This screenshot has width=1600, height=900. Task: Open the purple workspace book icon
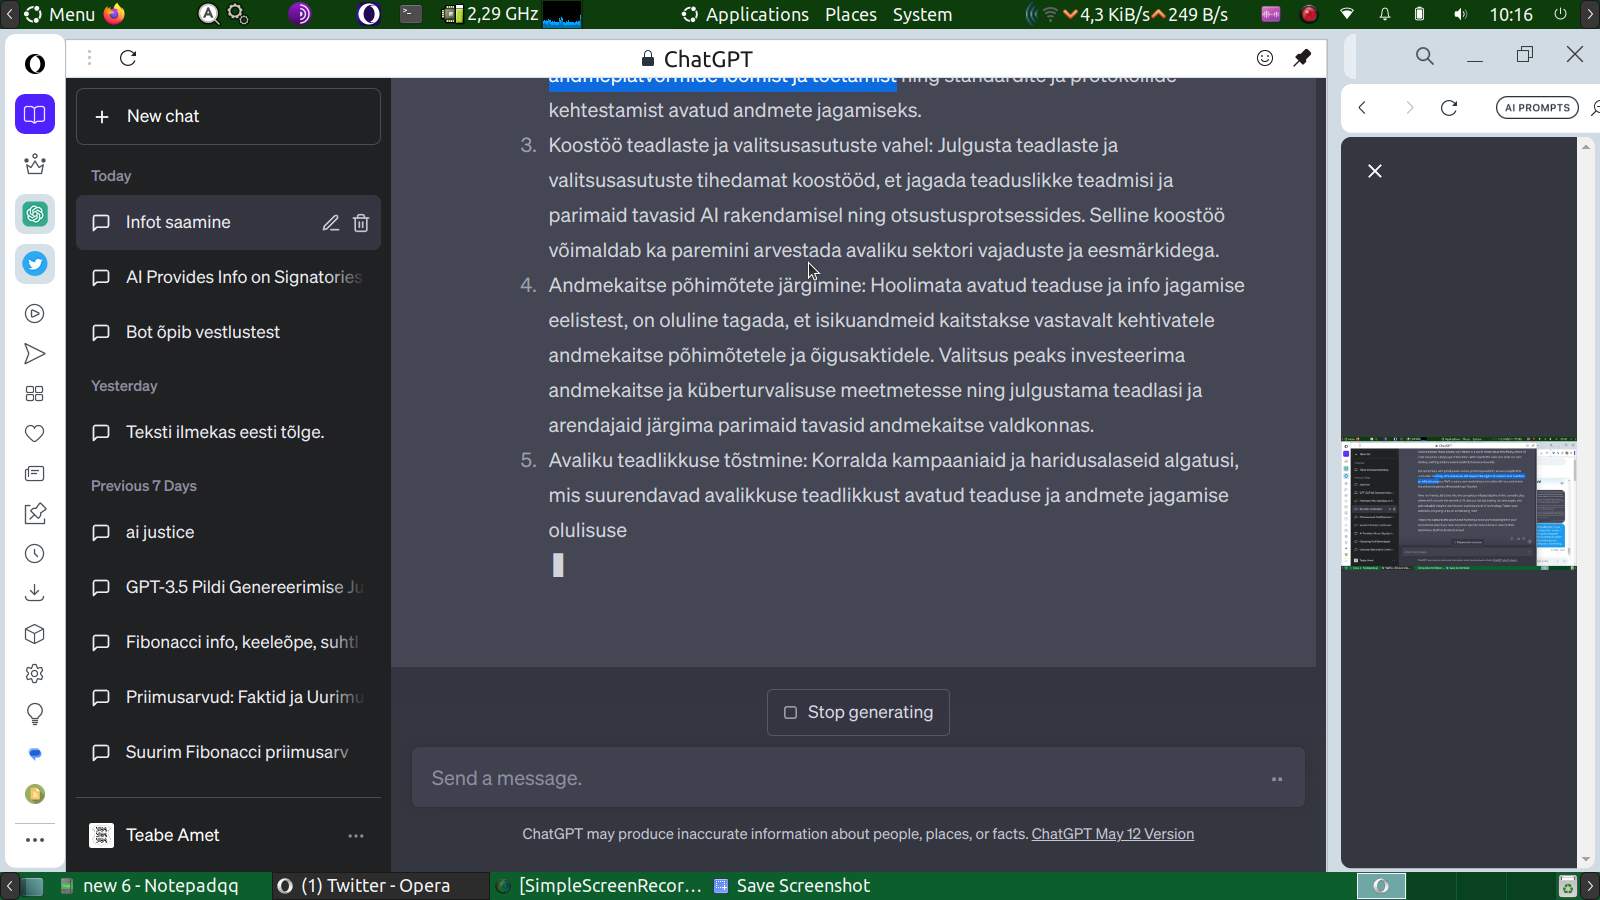click(x=35, y=114)
